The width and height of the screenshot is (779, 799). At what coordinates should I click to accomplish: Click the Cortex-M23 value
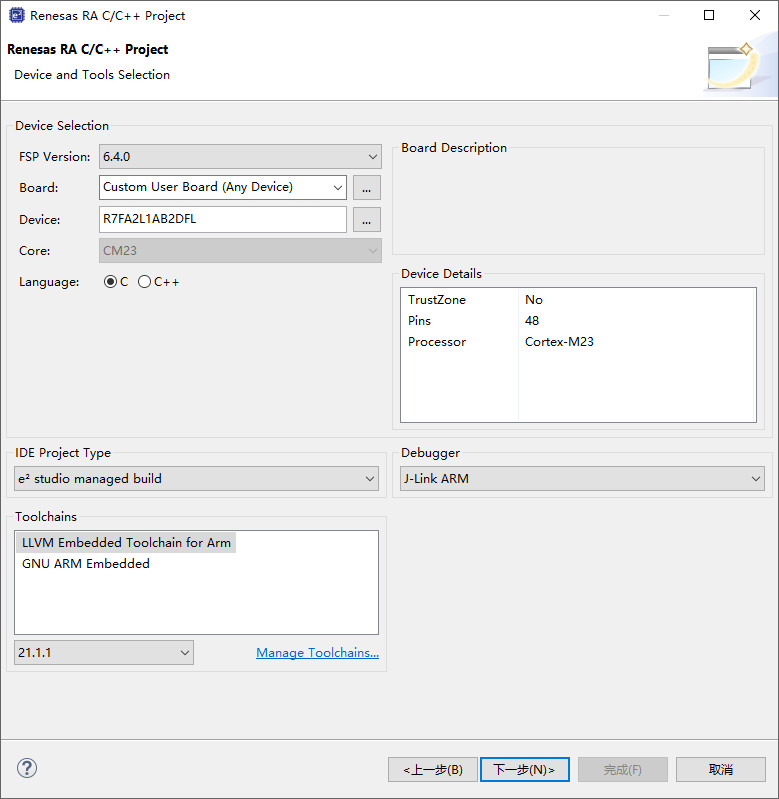click(x=559, y=341)
